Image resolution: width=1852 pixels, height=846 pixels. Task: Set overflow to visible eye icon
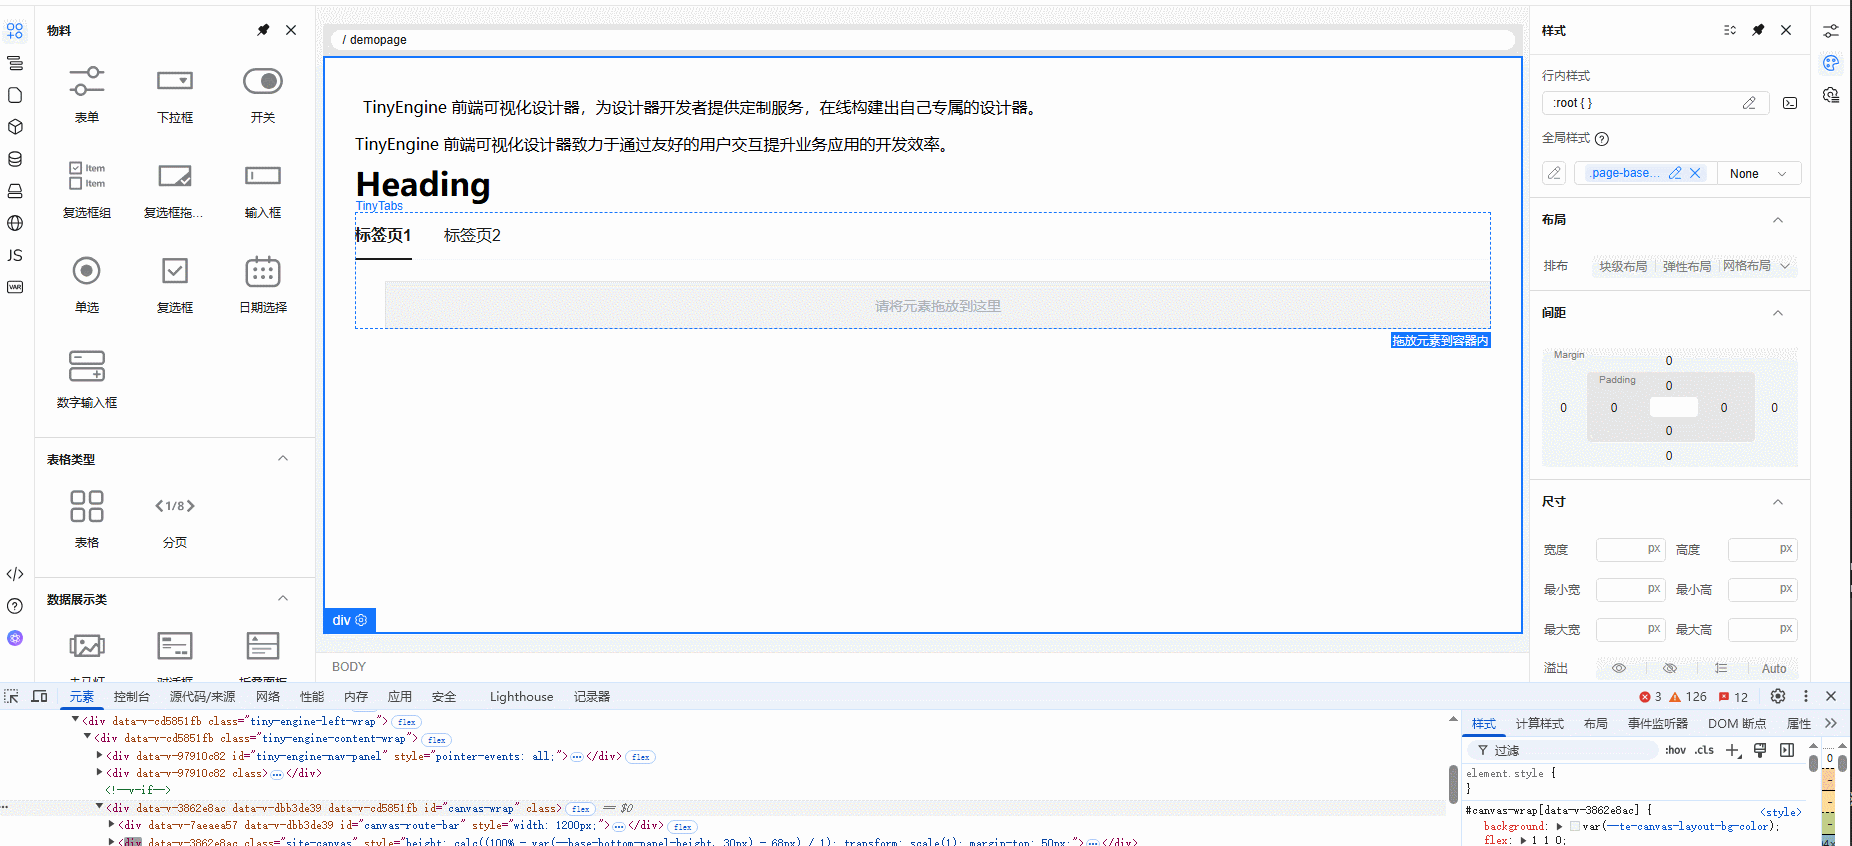click(x=1619, y=668)
